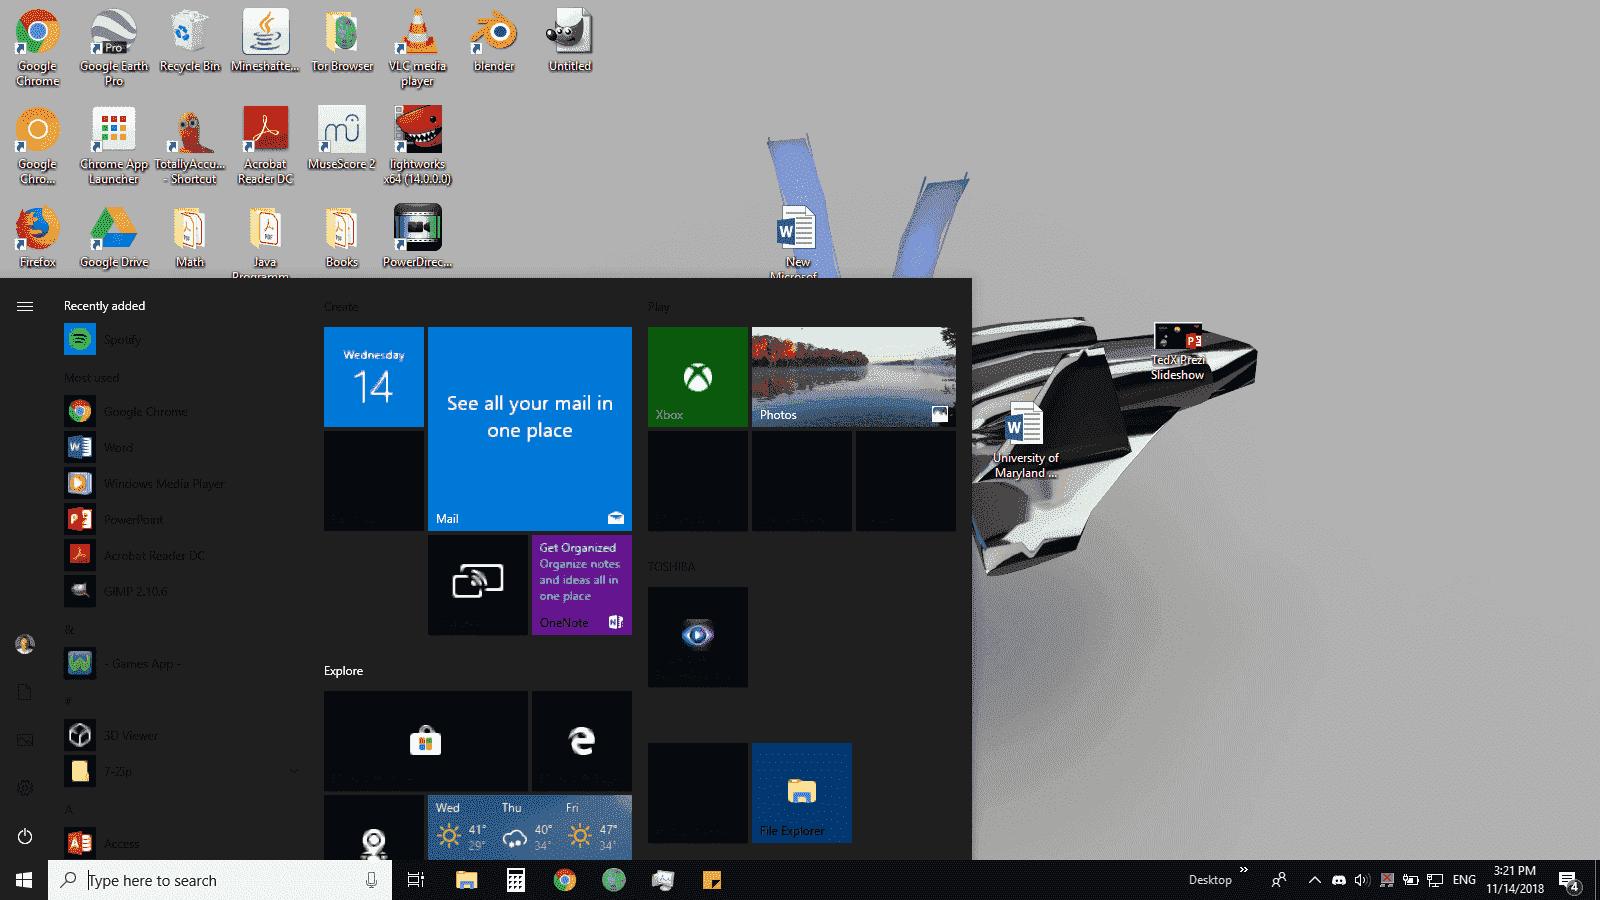
Task: Expand the Start menu hamburger navigation
Action: coord(25,306)
